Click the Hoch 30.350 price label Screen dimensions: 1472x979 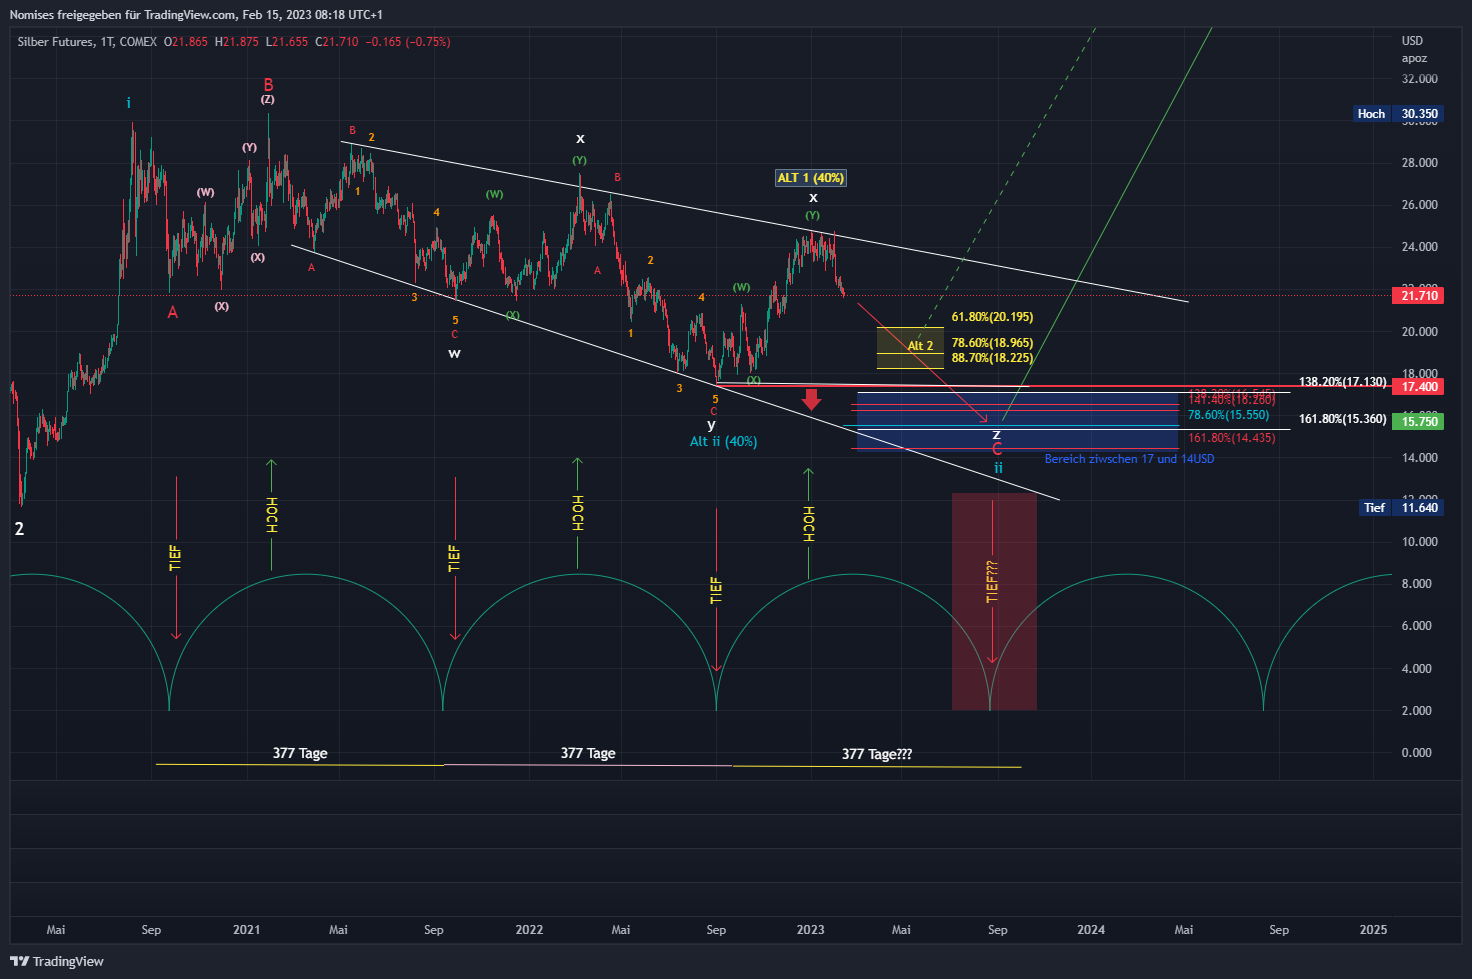tap(1398, 114)
